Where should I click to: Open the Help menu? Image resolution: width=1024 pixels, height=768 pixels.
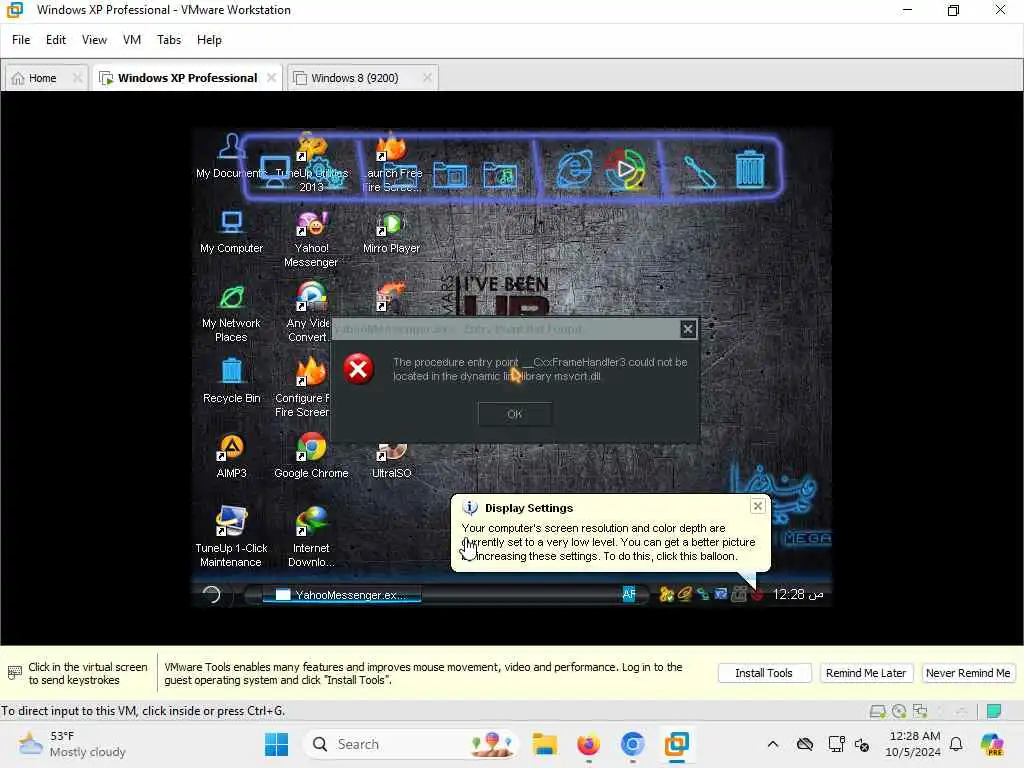tap(209, 40)
